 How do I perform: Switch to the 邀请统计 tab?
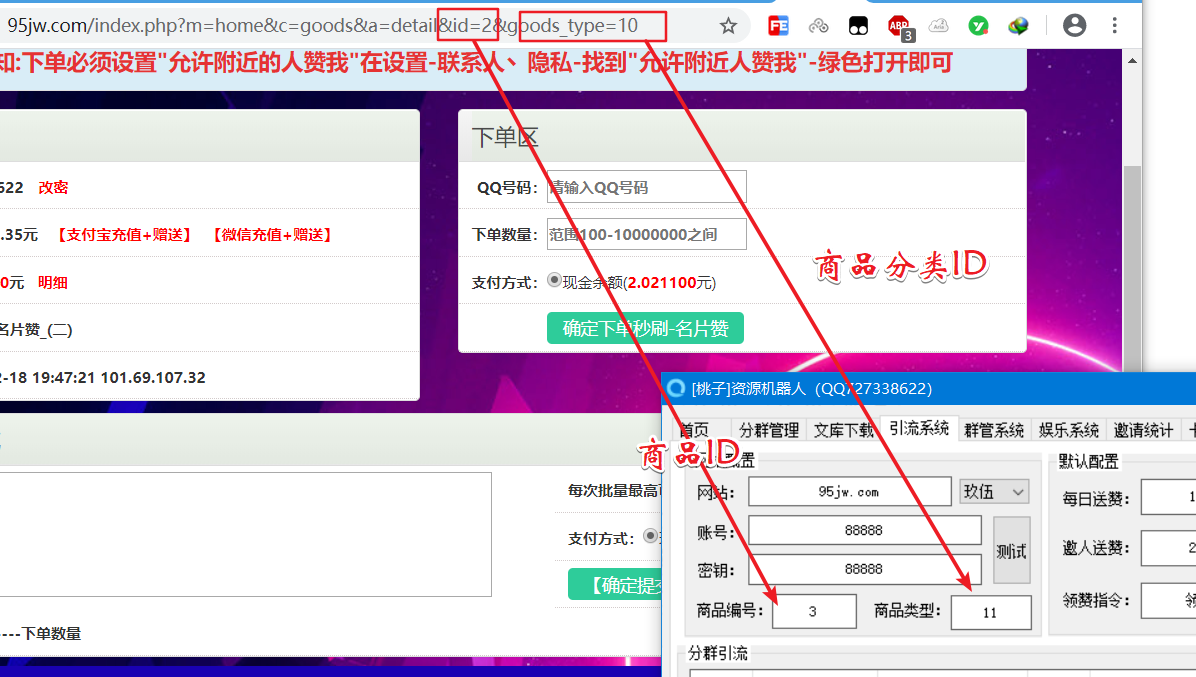(x=1143, y=430)
